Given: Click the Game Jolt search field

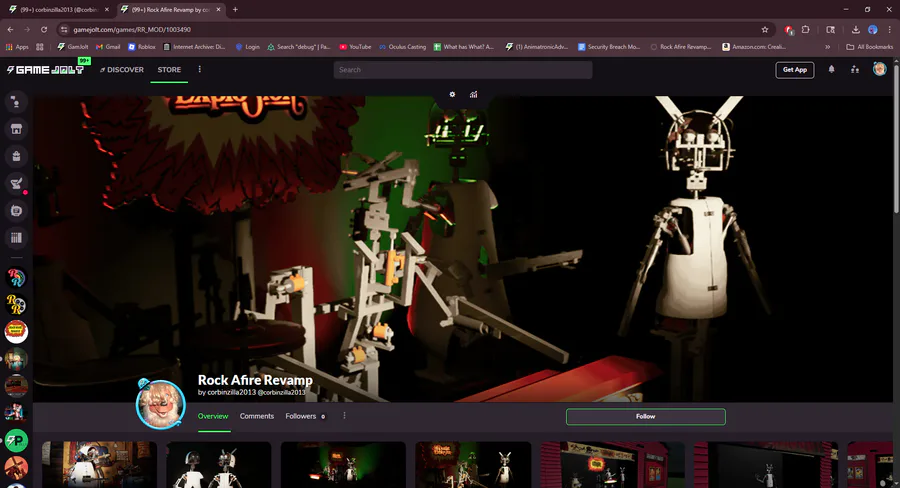Looking at the screenshot, I should click(x=463, y=70).
